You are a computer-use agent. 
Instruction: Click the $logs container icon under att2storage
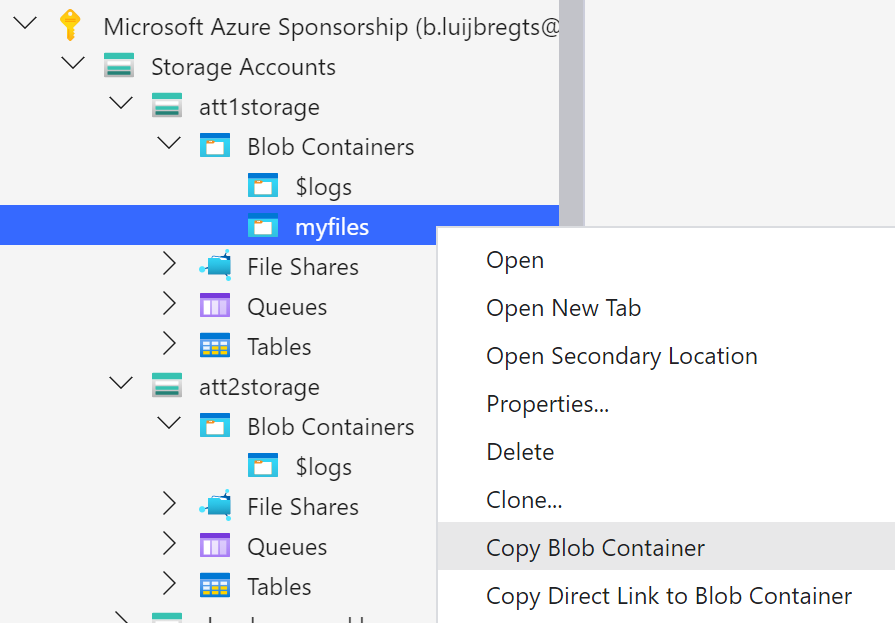[263, 467]
